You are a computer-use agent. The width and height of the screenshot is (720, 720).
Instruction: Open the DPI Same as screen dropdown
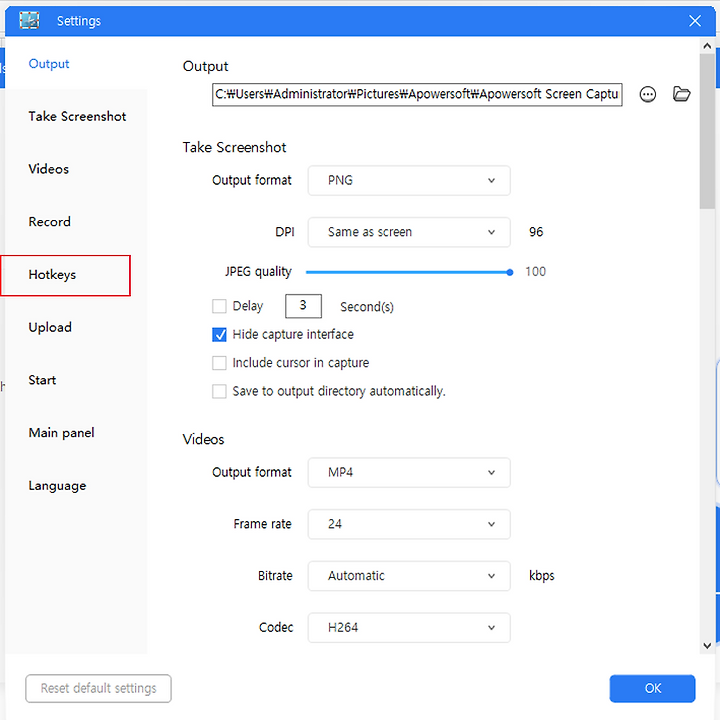(409, 232)
